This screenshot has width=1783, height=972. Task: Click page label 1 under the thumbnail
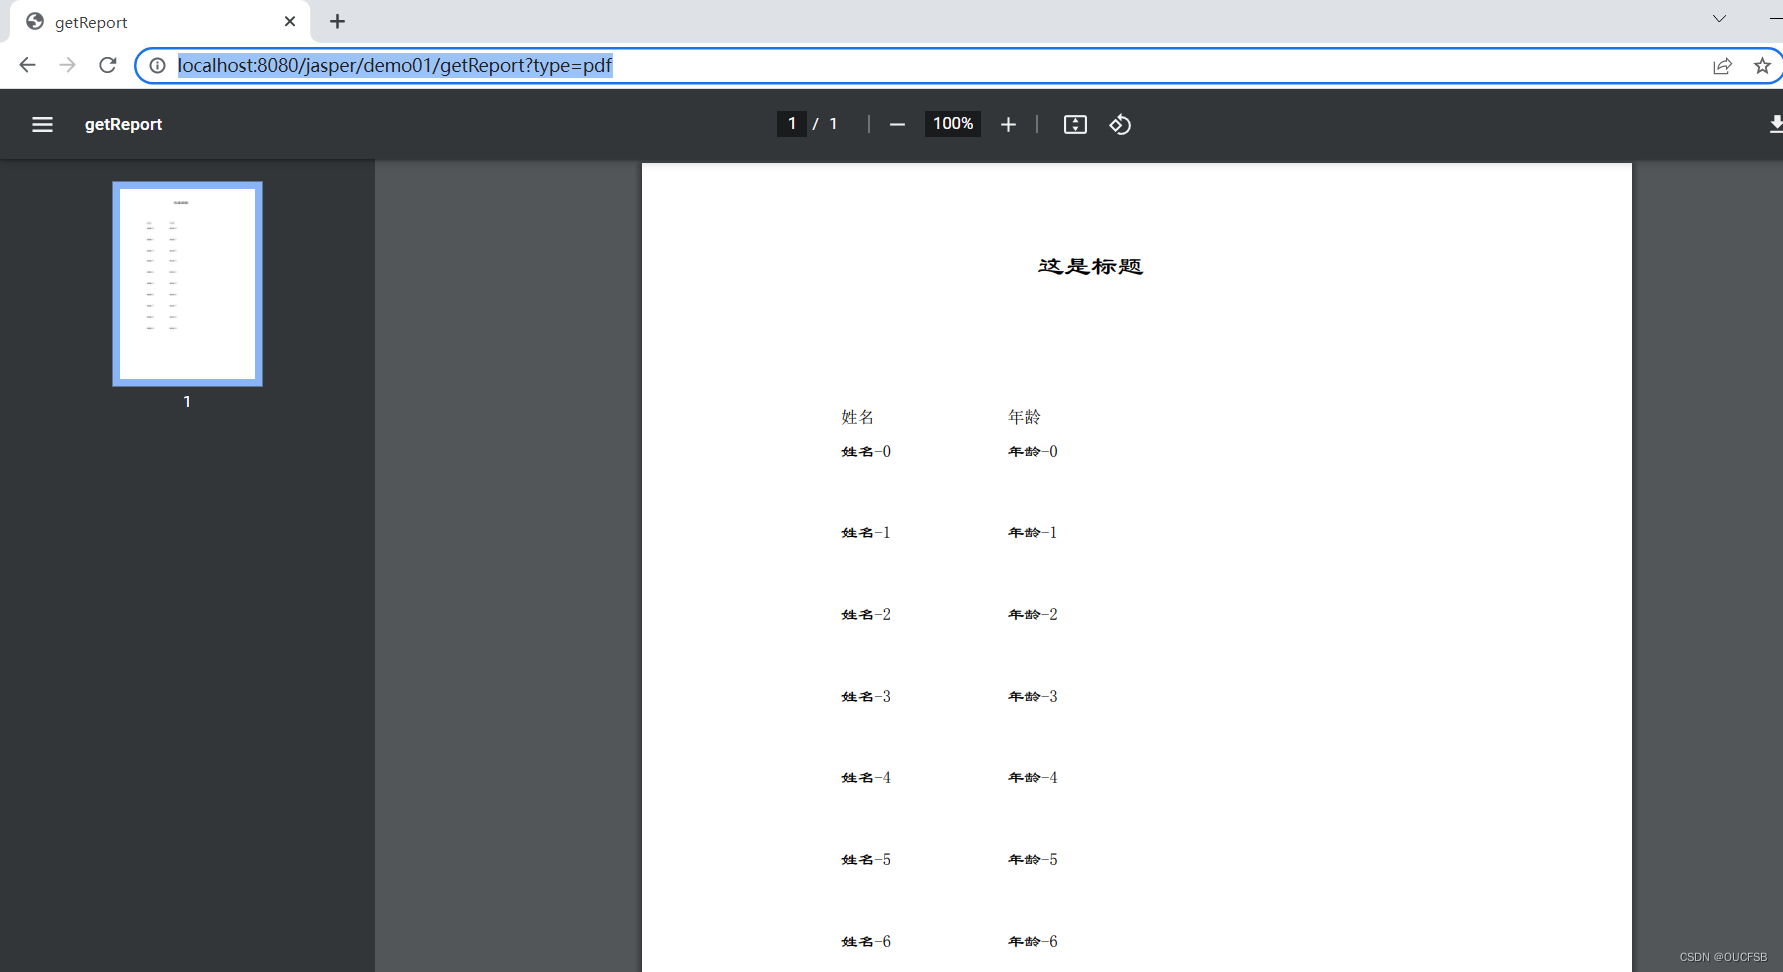click(x=187, y=402)
